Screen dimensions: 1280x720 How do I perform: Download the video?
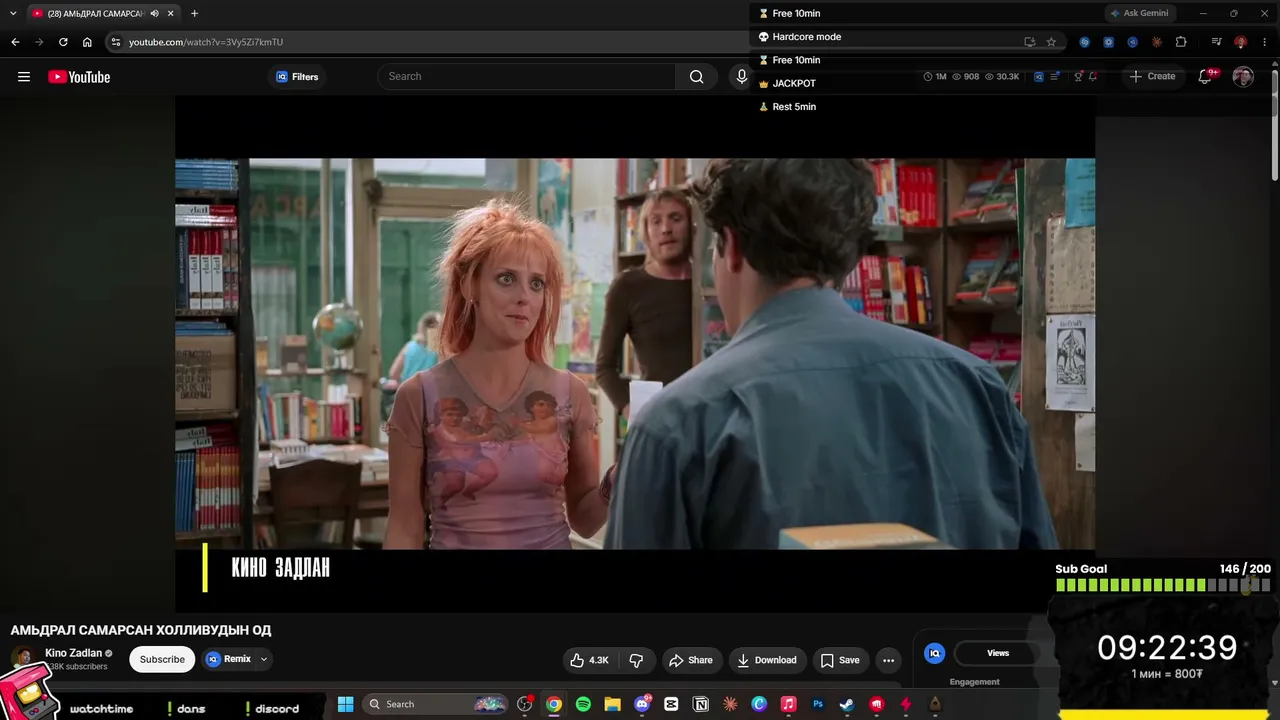[767, 660]
